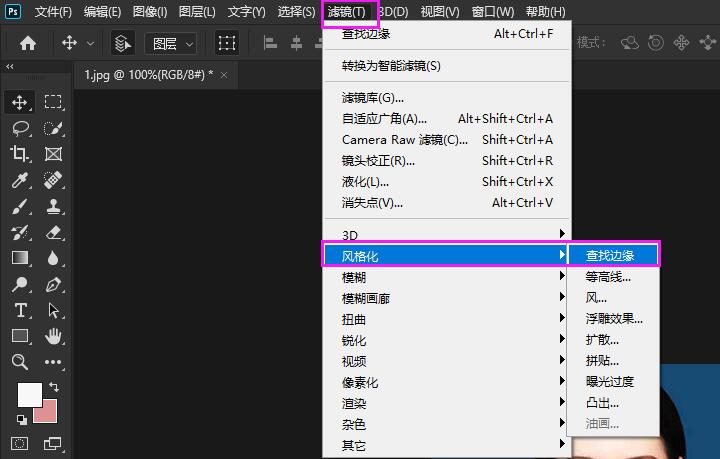
Task: Choose 等高线... filter
Action: tap(613, 277)
